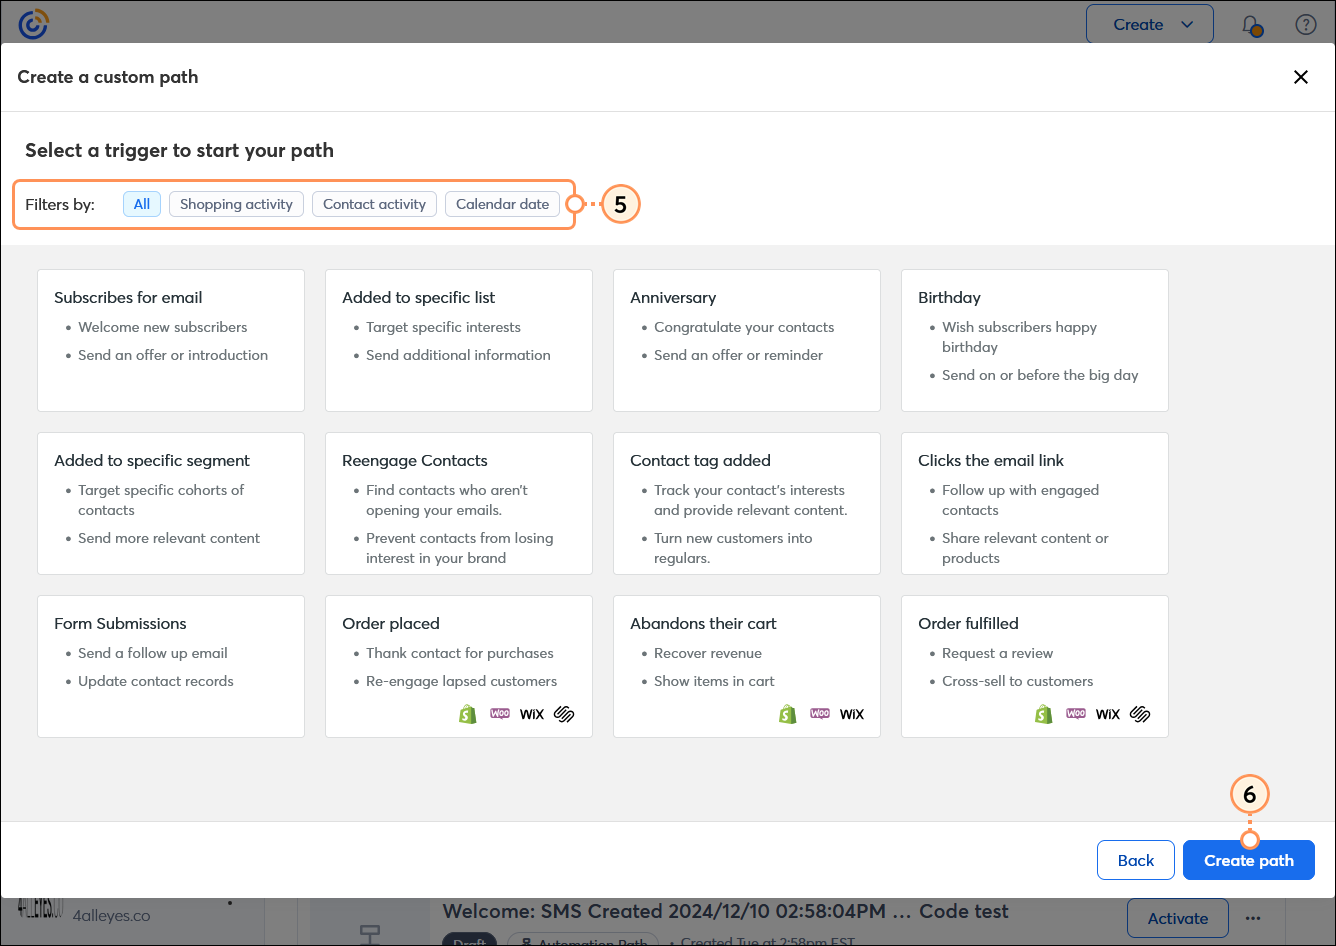Image resolution: width=1336 pixels, height=946 pixels.
Task: Click the Constant Contact logo icon
Action: pos(33,24)
